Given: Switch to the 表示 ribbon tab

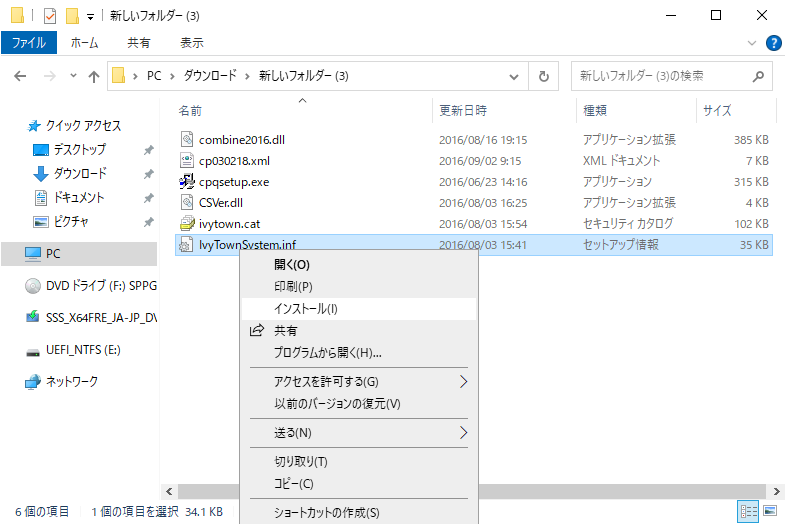Looking at the screenshot, I should click(x=192, y=43).
